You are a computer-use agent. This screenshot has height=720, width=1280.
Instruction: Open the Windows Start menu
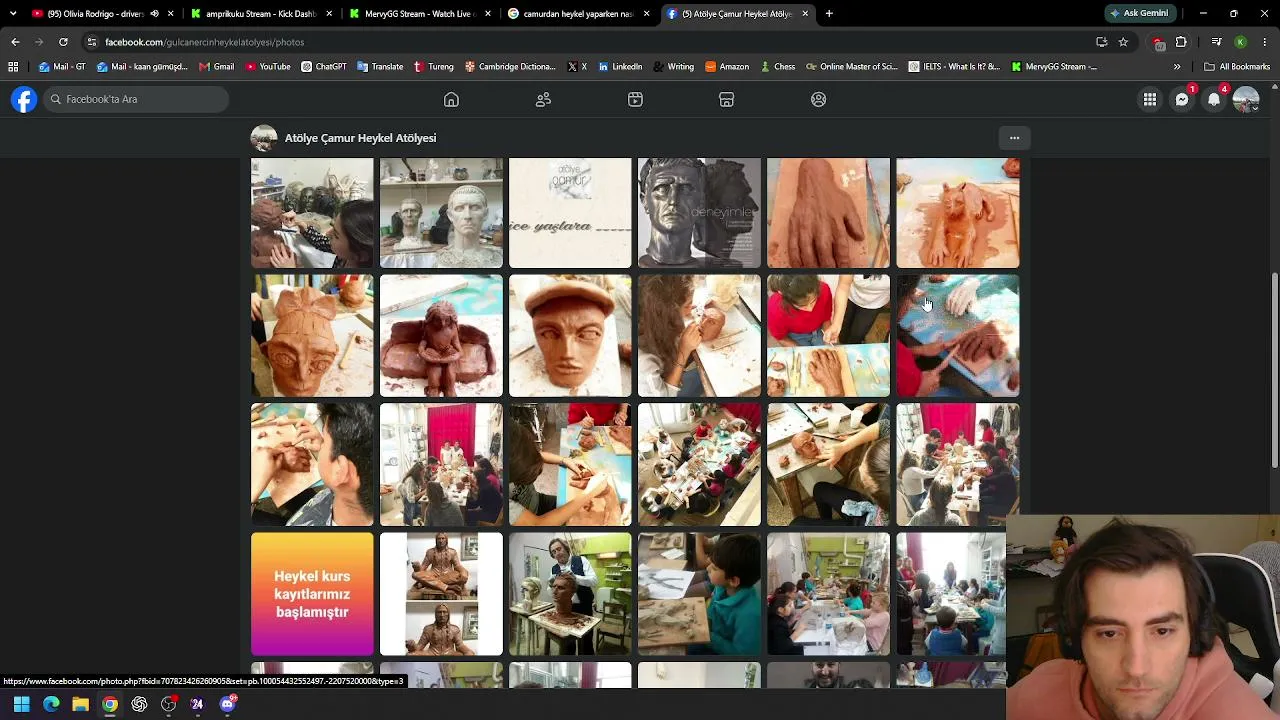click(21, 704)
